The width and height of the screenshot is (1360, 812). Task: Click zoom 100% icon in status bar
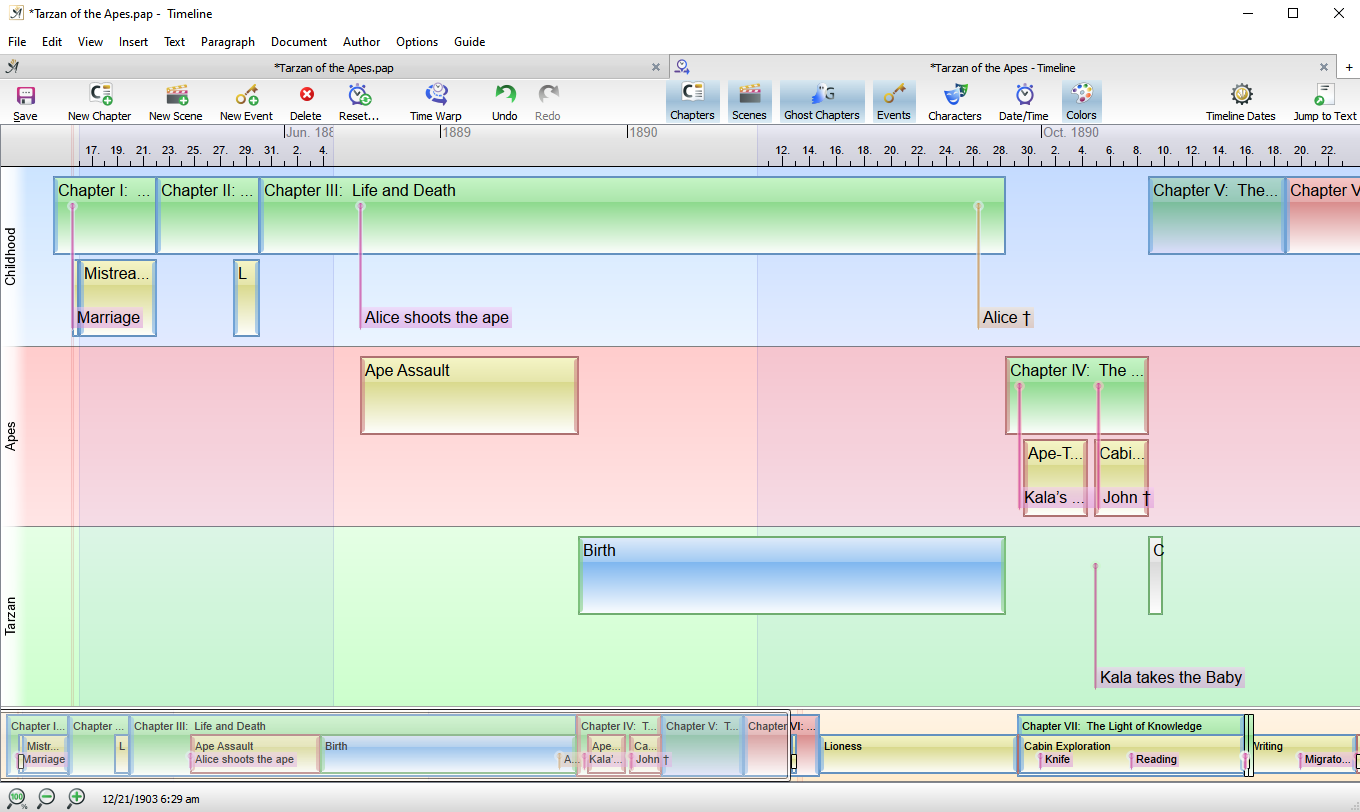click(x=17, y=798)
